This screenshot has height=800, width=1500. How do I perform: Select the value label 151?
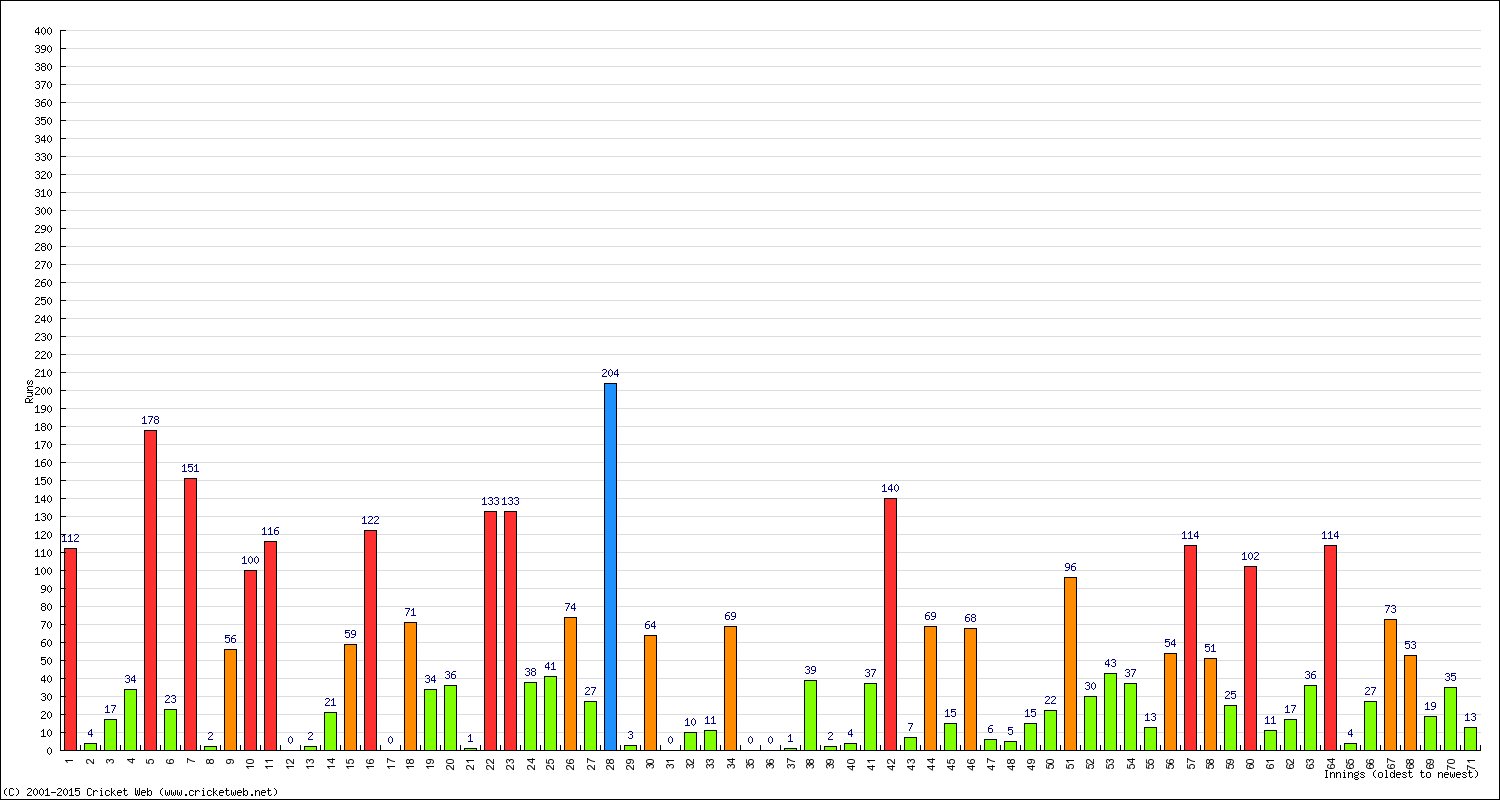(x=190, y=468)
